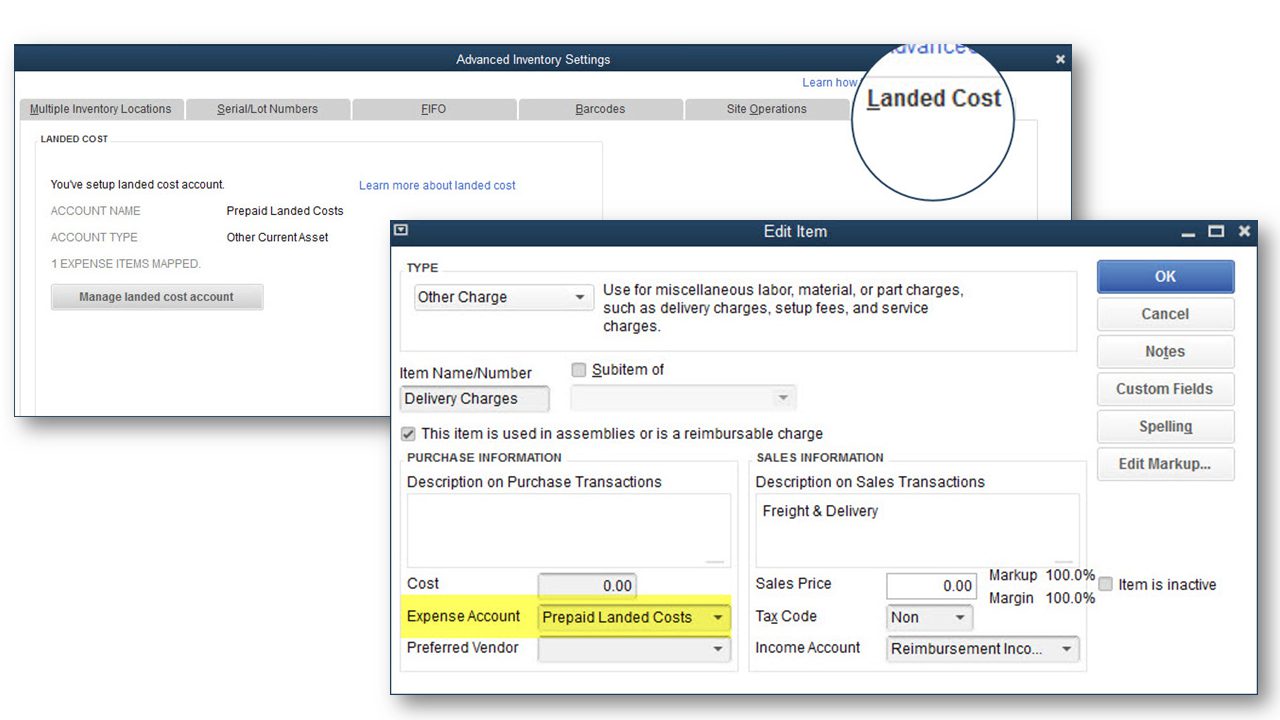Enable the 'Subitem of' checkbox

[x=579, y=370]
